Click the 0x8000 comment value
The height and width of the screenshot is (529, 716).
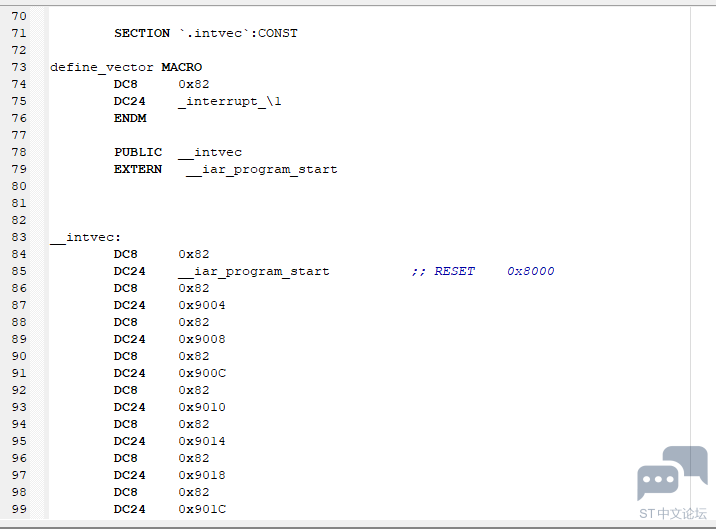[x=531, y=271]
